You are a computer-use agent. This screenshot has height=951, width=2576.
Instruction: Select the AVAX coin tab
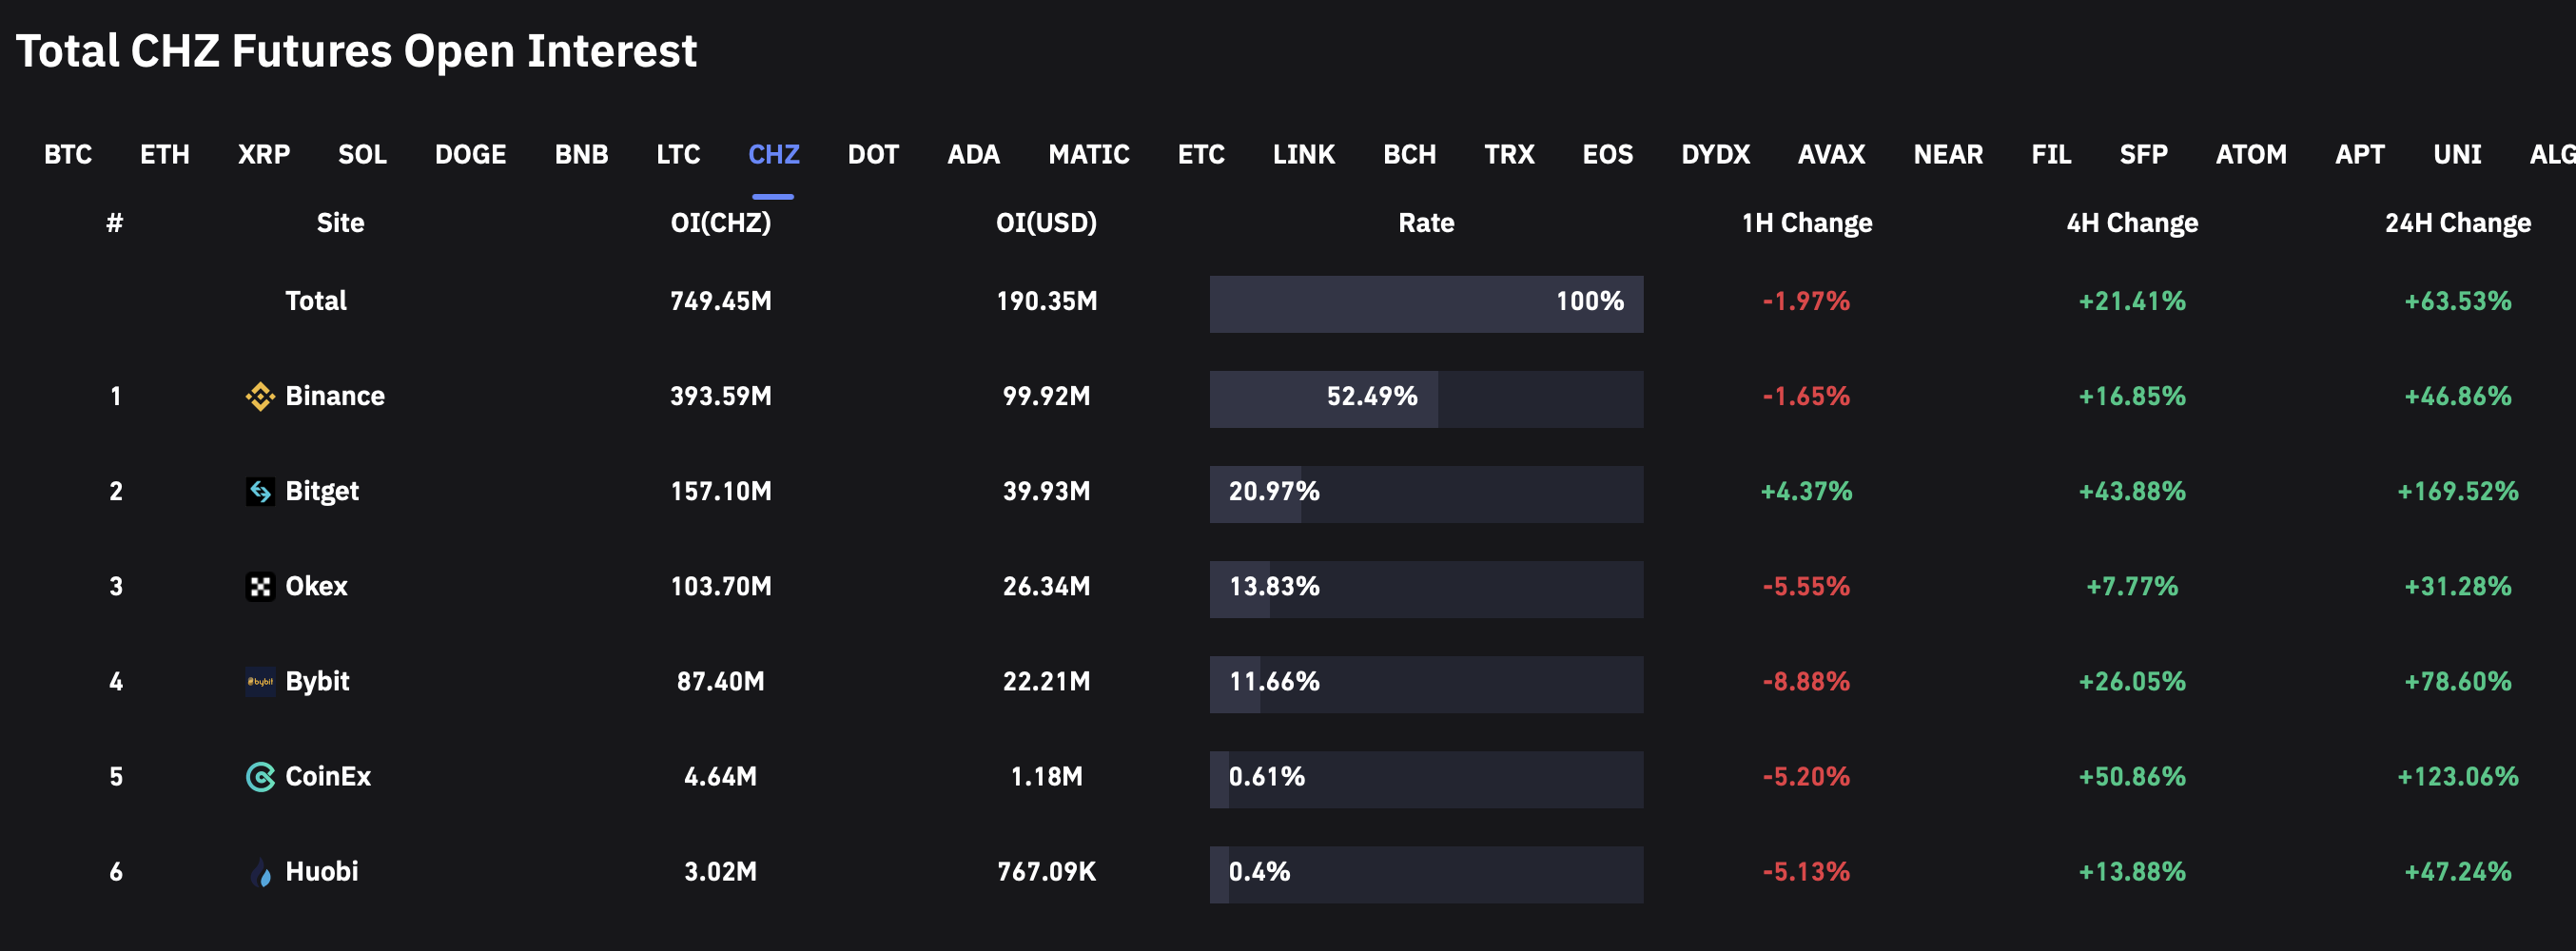[x=1831, y=154]
